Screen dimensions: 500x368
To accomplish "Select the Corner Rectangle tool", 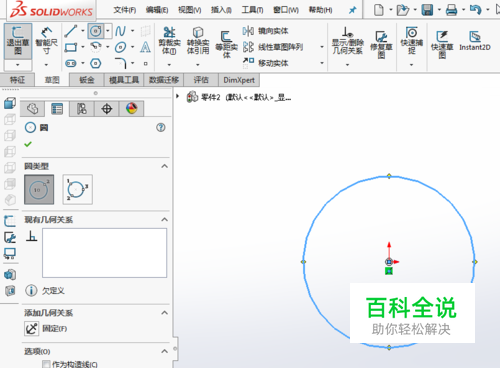I will (71, 47).
